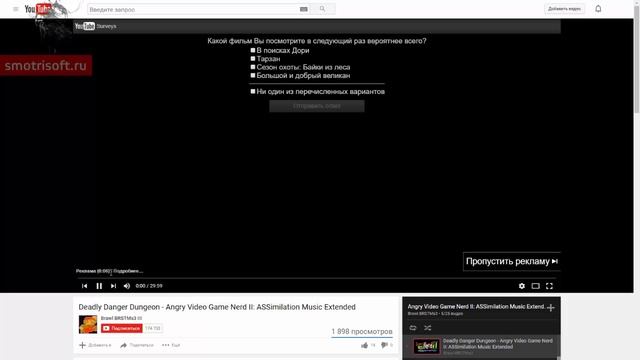
Task: Open the three-dot more actions menu
Action: (x=171, y=345)
